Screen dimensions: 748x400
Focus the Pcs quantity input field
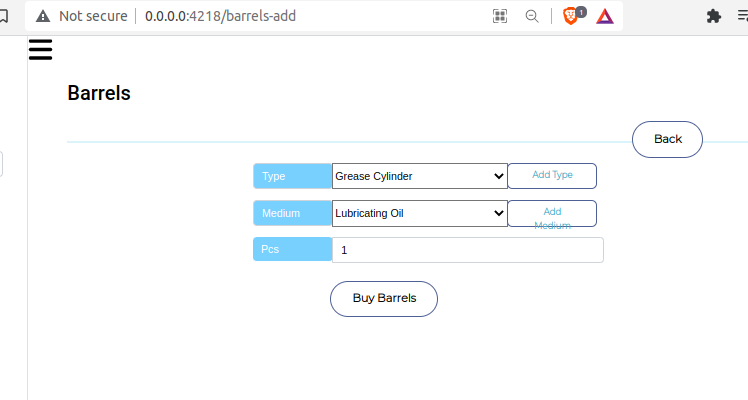click(468, 250)
